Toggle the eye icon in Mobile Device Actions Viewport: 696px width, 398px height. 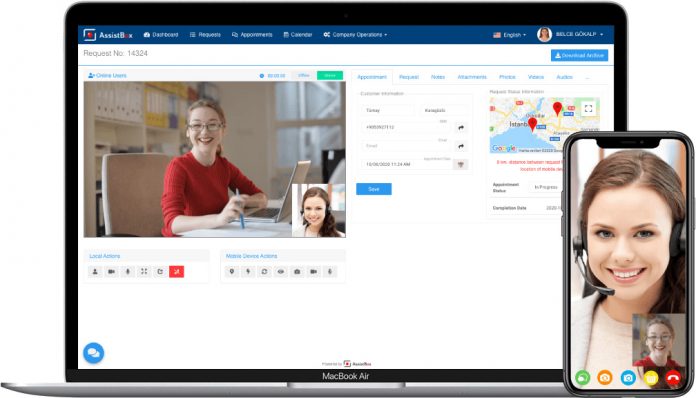[281, 272]
